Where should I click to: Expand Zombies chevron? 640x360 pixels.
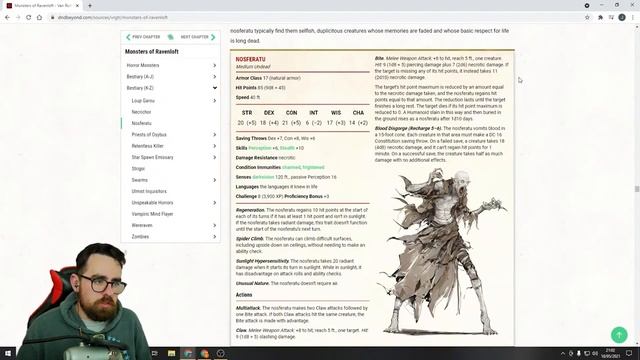(214, 237)
